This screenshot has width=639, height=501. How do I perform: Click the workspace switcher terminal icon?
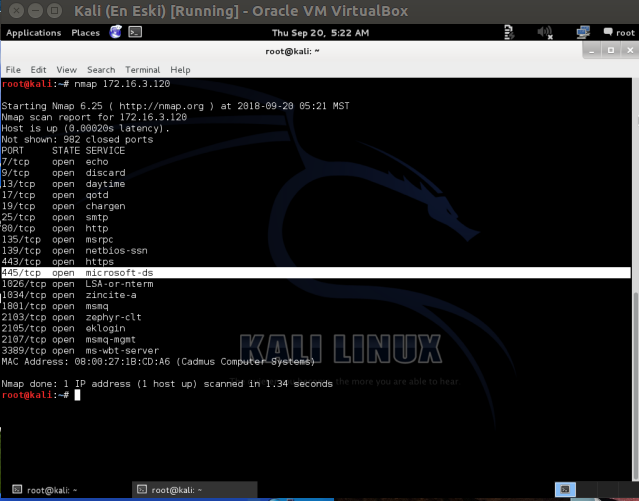click(x=565, y=490)
